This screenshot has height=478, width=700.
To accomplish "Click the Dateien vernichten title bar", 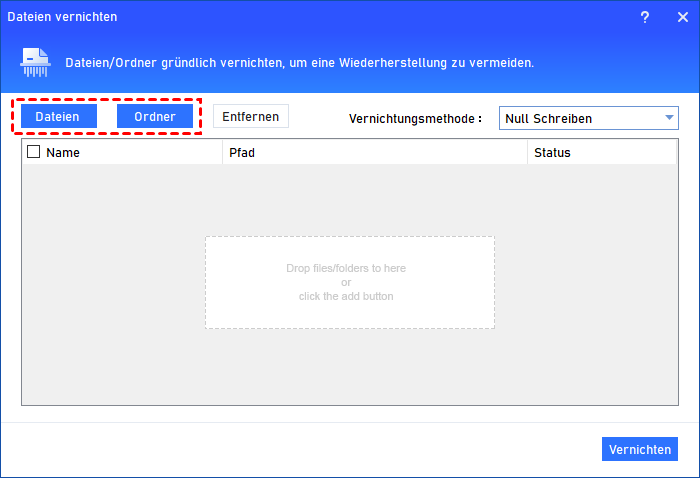I will (x=300, y=17).
